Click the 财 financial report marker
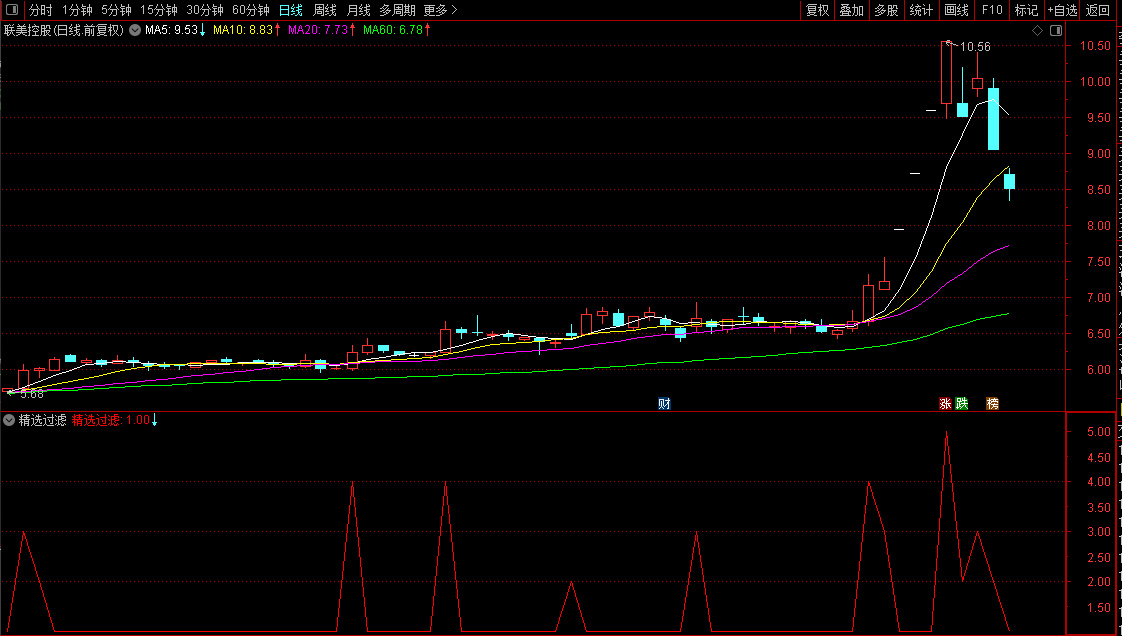This screenshot has width=1122, height=636. point(664,404)
